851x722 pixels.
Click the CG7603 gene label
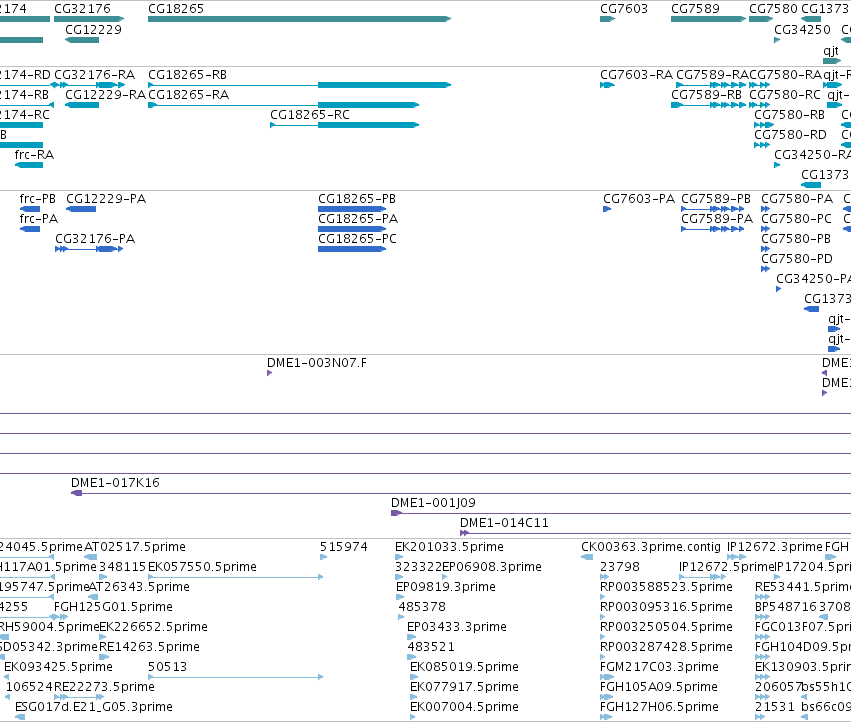[x=624, y=9]
